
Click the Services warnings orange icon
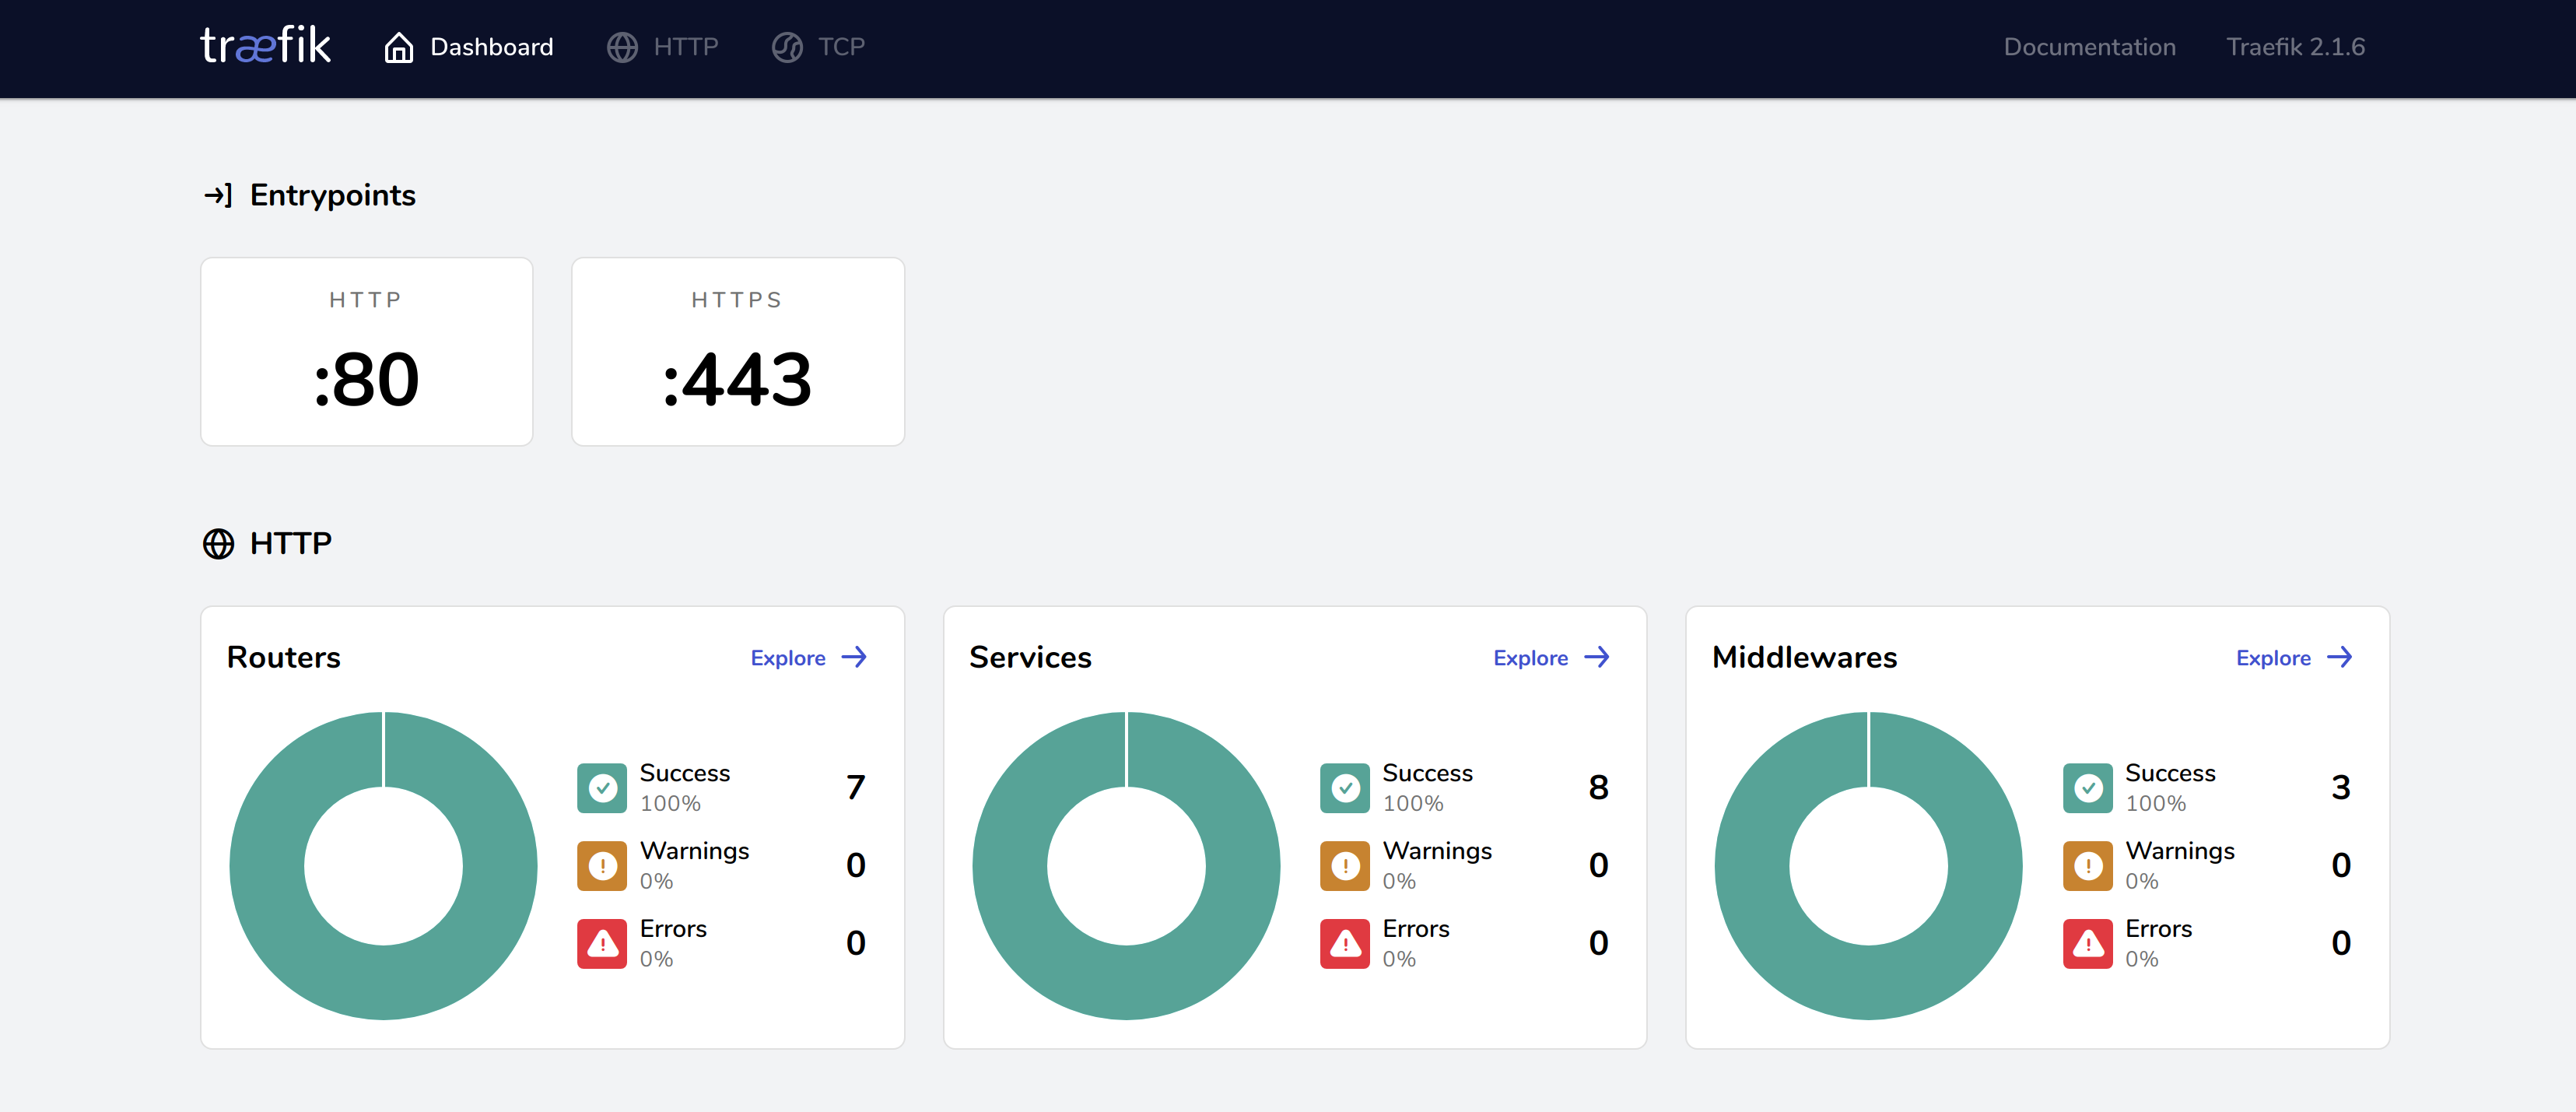pyautogui.click(x=1344, y=865)
